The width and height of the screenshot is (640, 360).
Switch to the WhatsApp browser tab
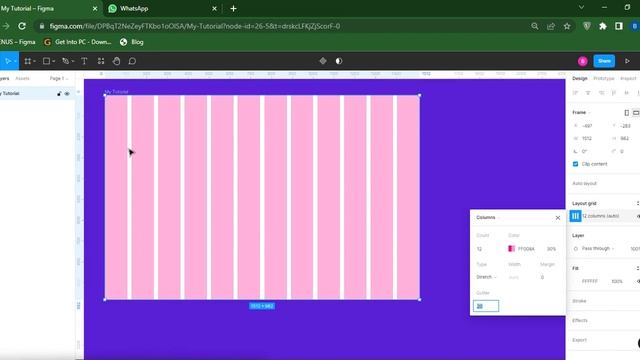click(x=162, y=9)
